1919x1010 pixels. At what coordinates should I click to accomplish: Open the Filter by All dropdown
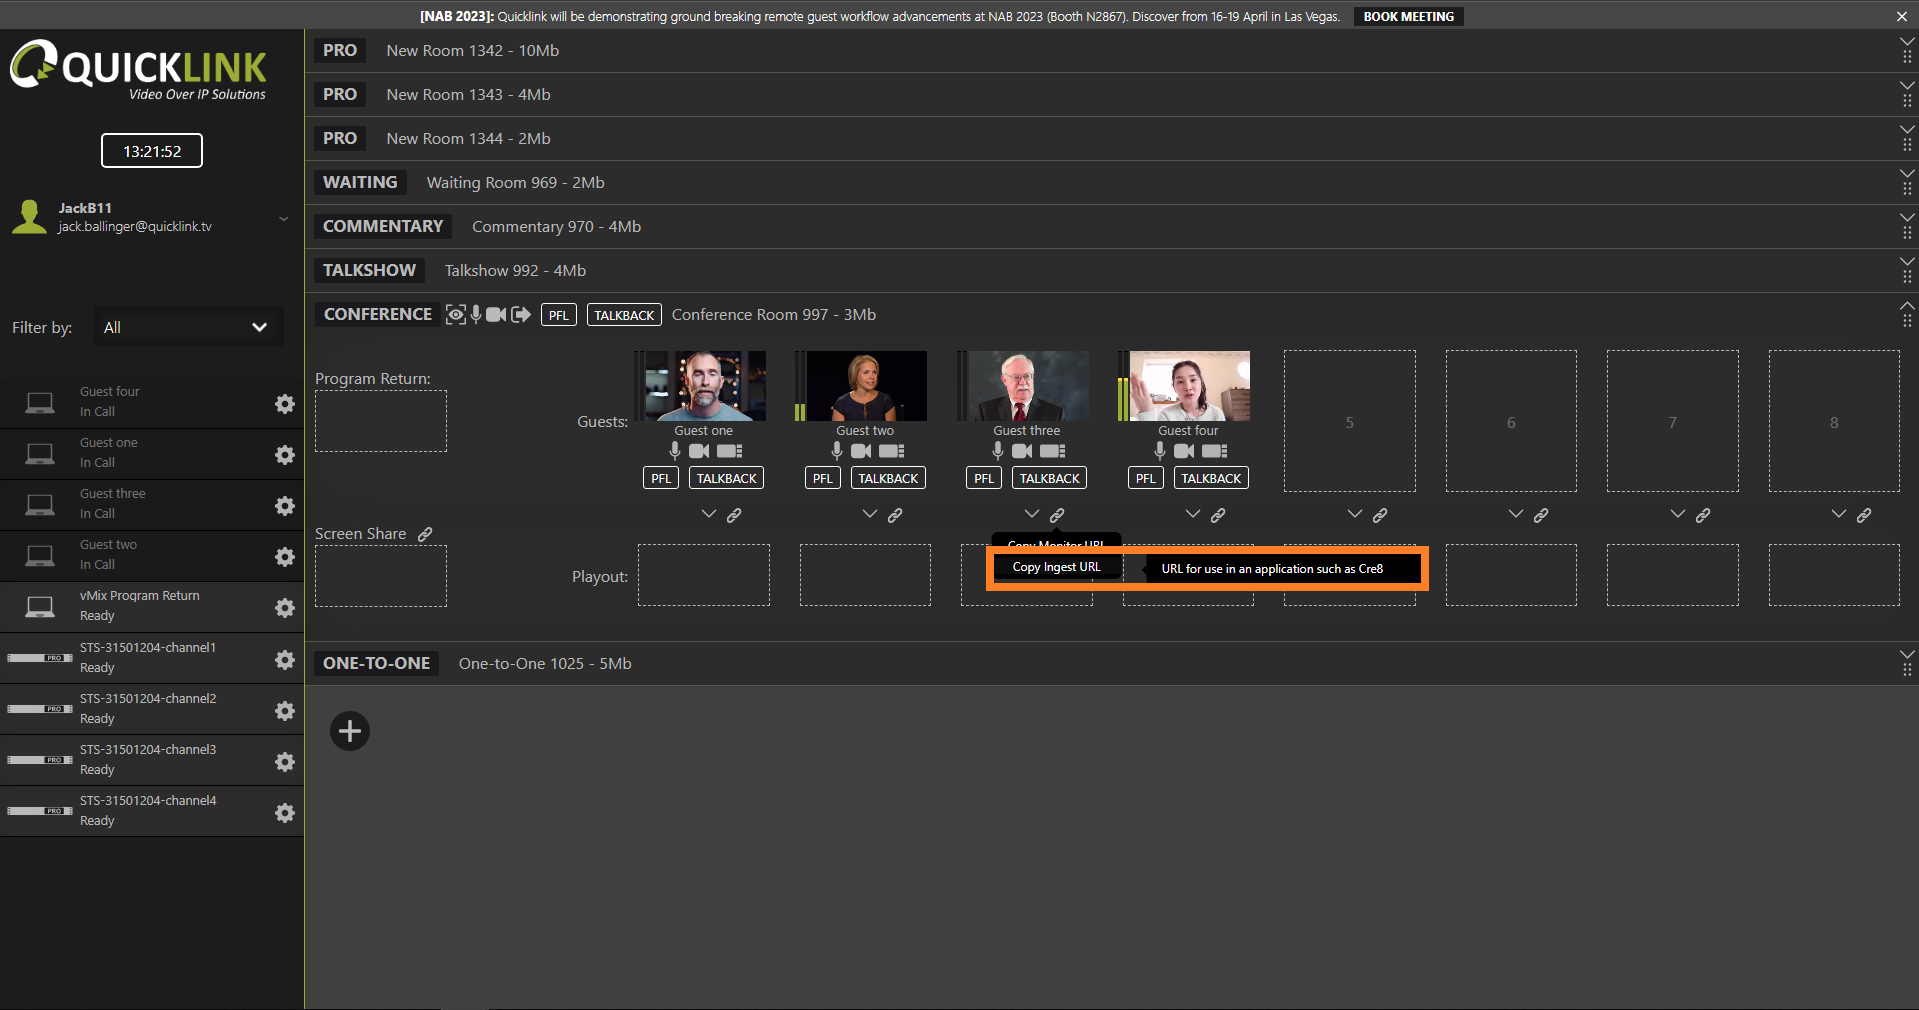coord(188,327)
